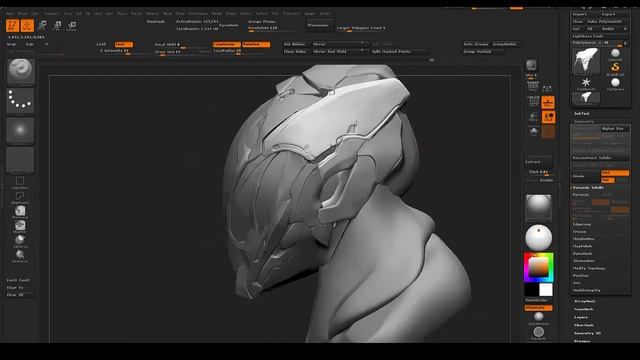Click the Auto Groups button
Screen dimensions: 640x360
coord(476,44)
